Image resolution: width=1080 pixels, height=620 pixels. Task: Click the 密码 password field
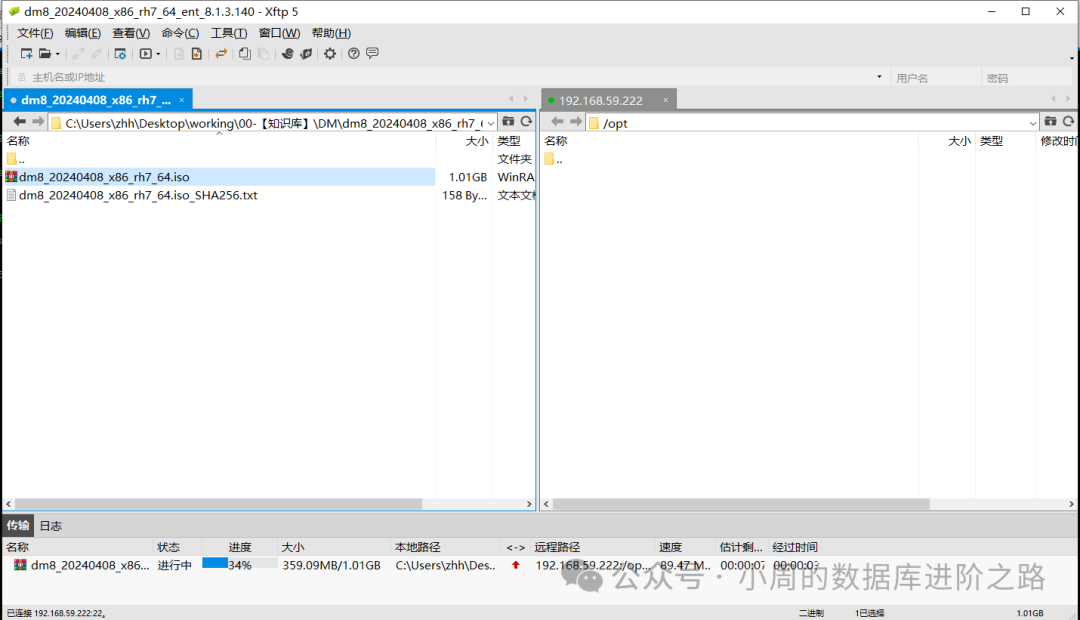(x=1026, y=78)
